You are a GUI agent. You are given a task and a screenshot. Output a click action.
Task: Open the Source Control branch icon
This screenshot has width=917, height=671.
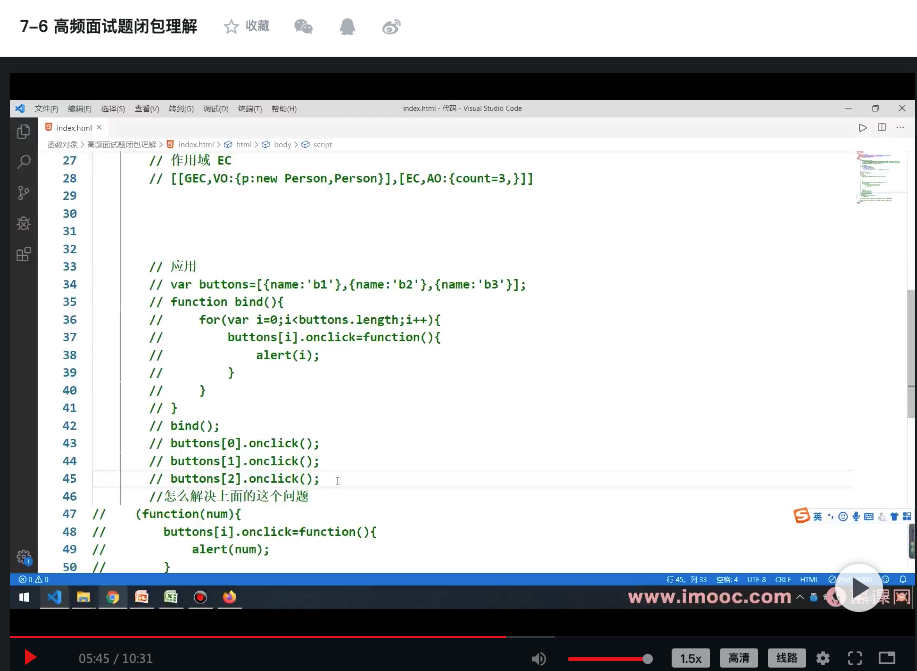coord(23,193)
